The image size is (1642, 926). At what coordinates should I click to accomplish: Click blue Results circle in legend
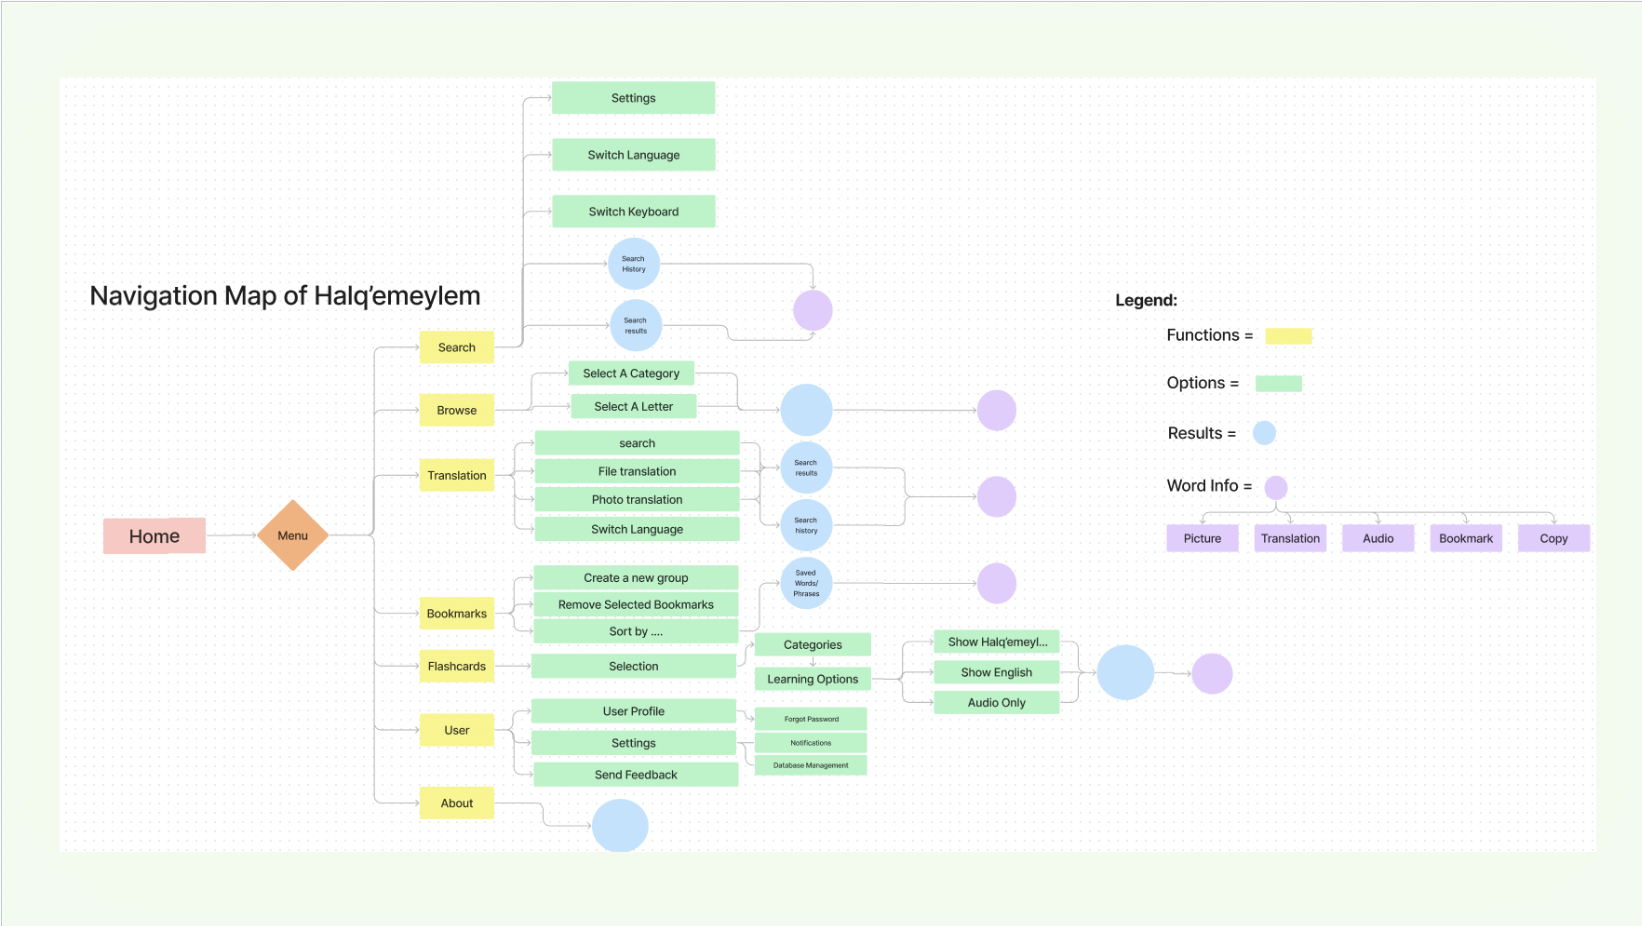tap(1265, 433)
